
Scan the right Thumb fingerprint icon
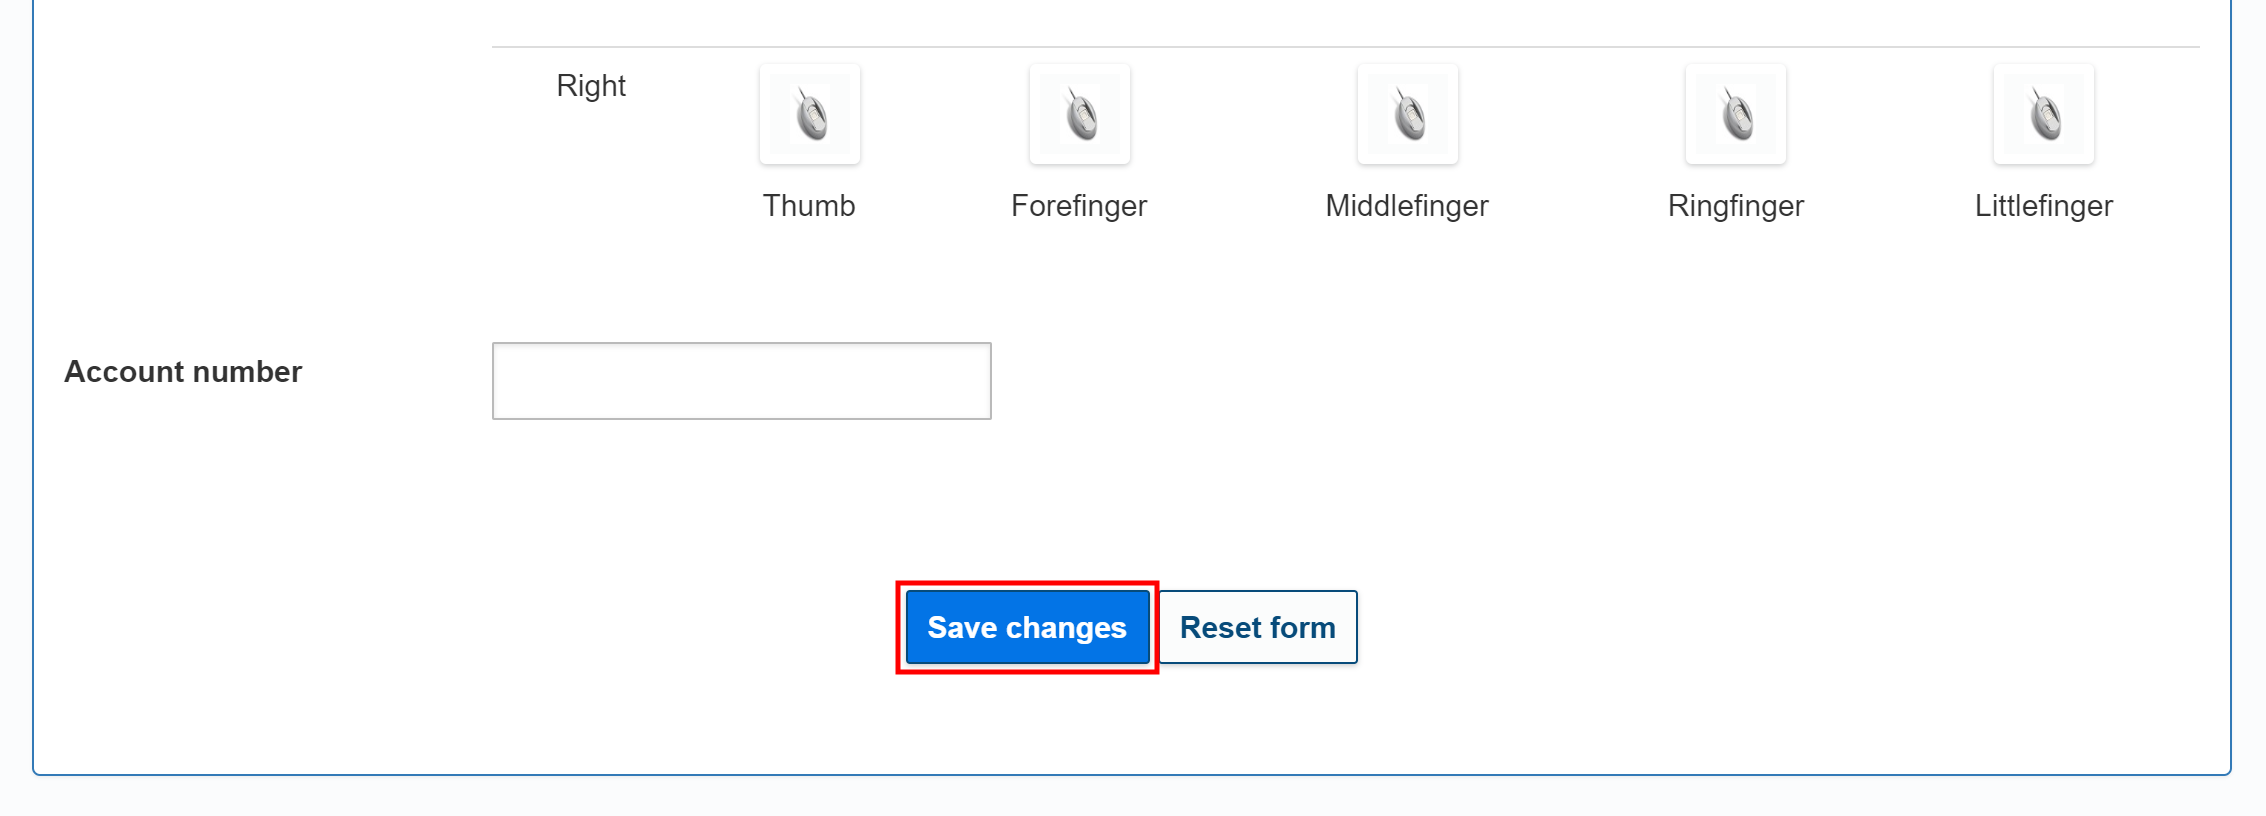coord(810,114)
